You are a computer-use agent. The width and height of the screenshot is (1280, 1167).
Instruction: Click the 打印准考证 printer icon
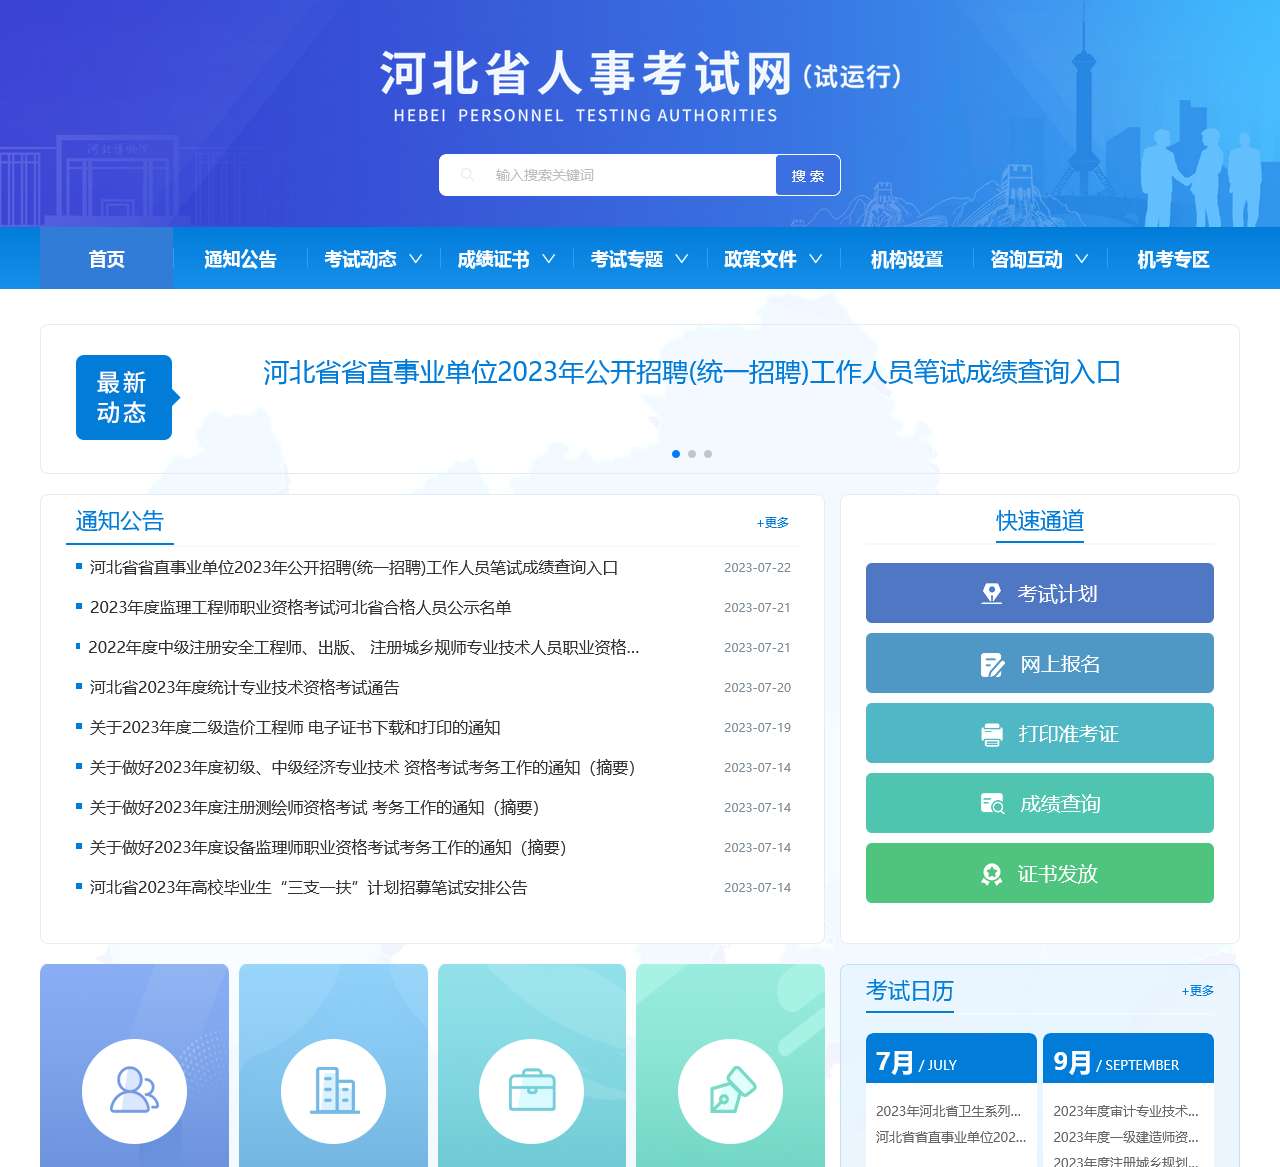click(991, 733)
